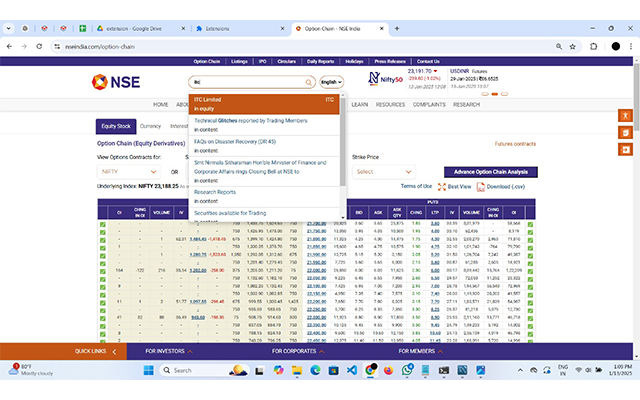Open the Home menu item
This screenshot has height=400, width=640.
pos(160,104)
